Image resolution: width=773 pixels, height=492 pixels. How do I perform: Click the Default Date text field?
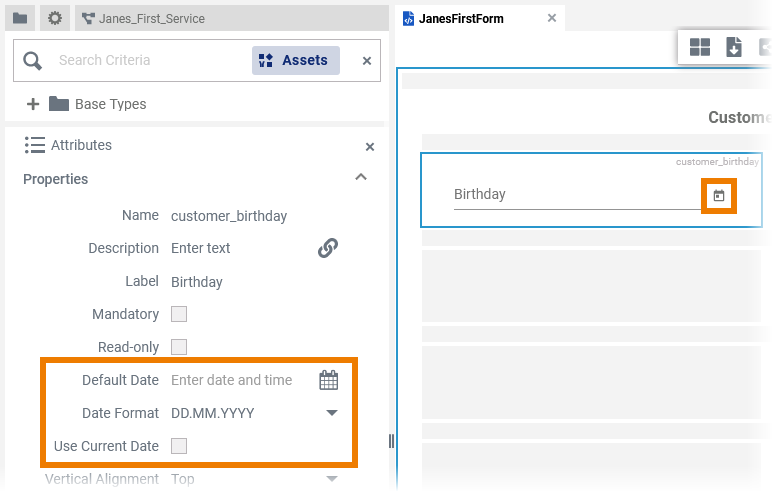point(240,380)
